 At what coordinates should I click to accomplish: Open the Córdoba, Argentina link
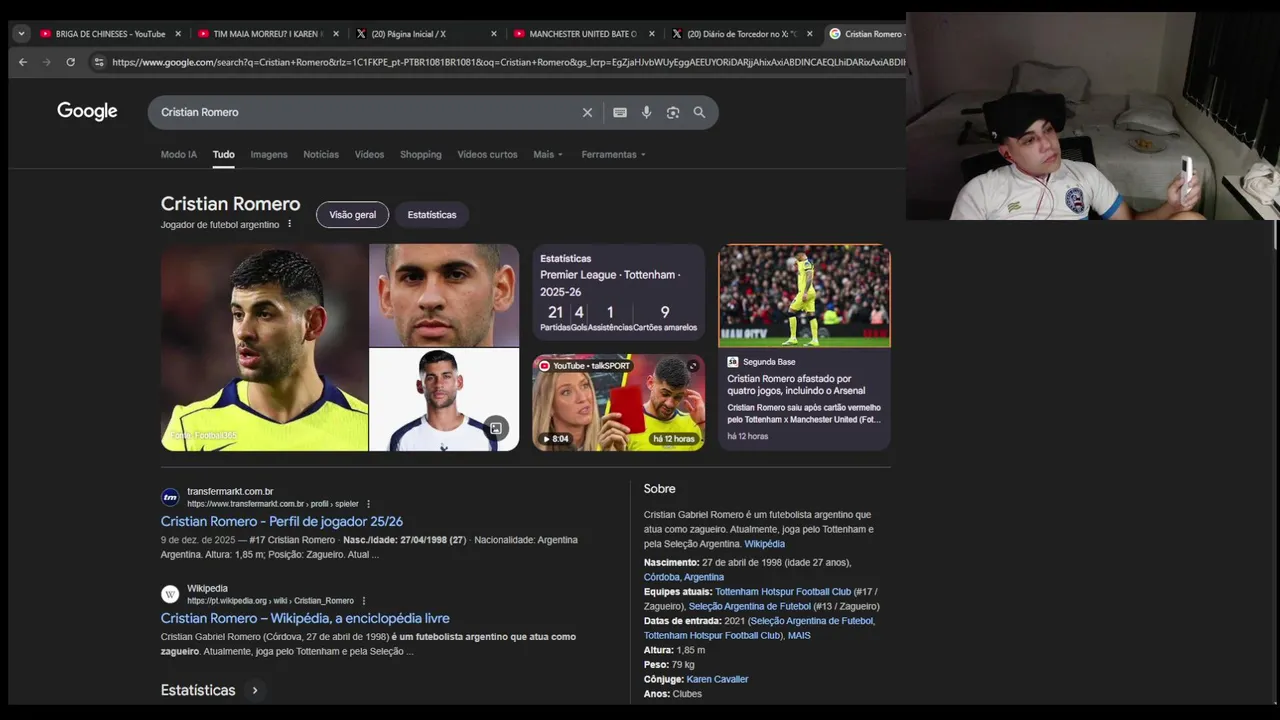click(x=684, y=577)
